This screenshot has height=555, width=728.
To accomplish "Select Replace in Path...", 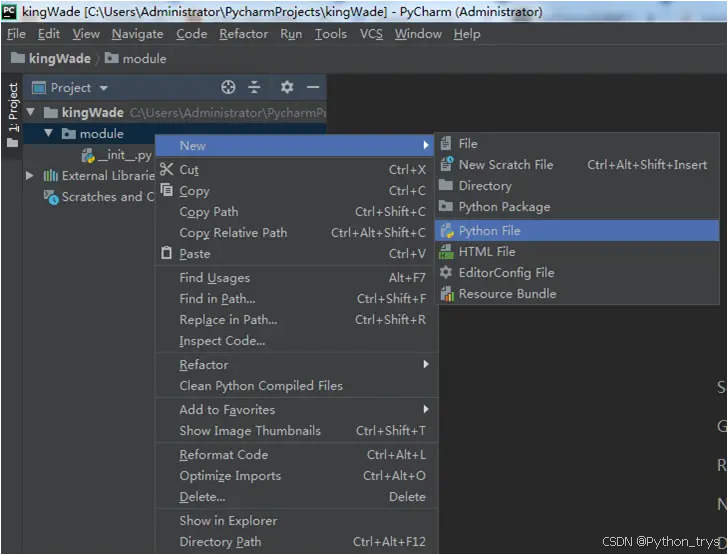I will pos(296,320).
